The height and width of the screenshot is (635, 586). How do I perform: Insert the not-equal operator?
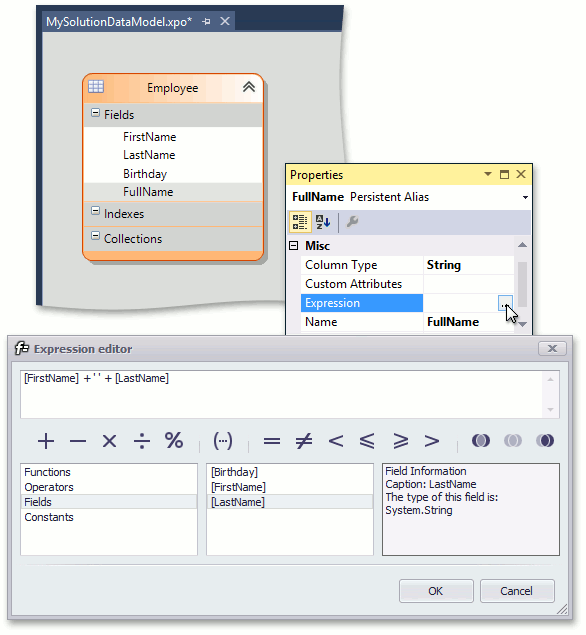coord(304,441)
